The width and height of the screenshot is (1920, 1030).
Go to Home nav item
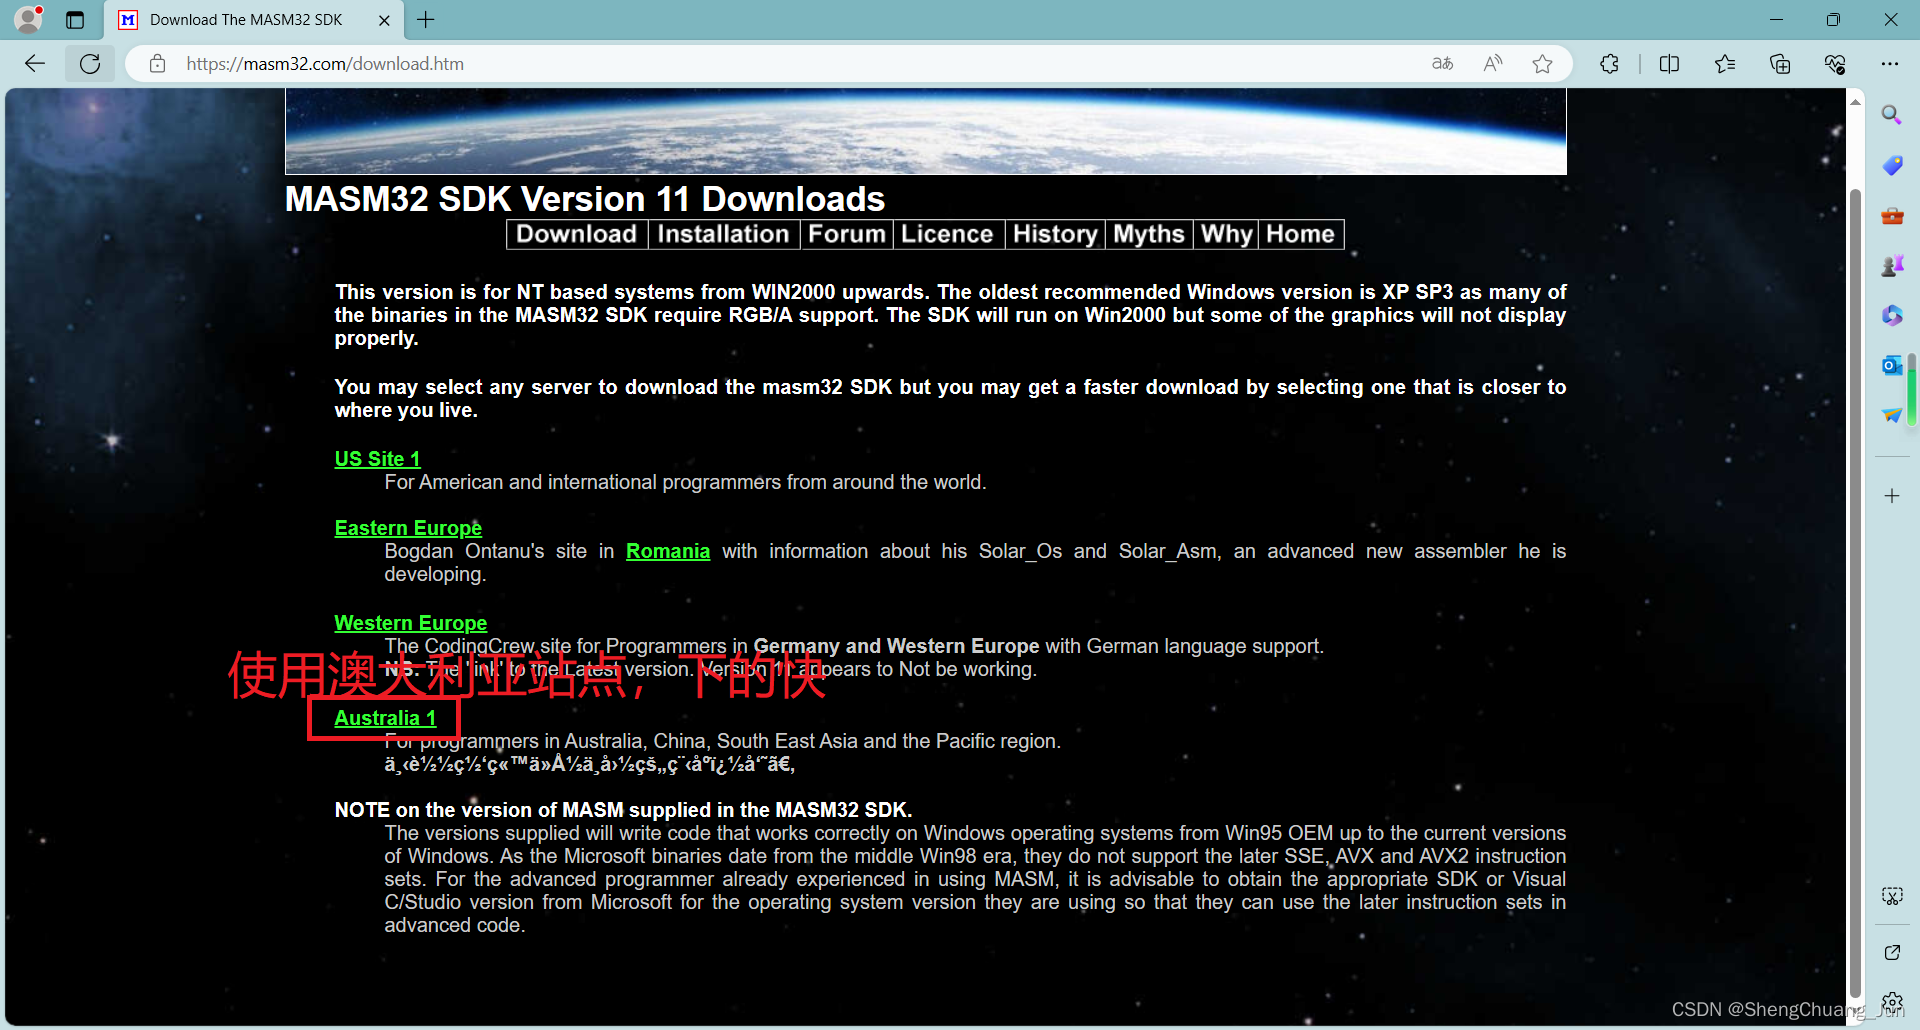(x=1300, y=234)
